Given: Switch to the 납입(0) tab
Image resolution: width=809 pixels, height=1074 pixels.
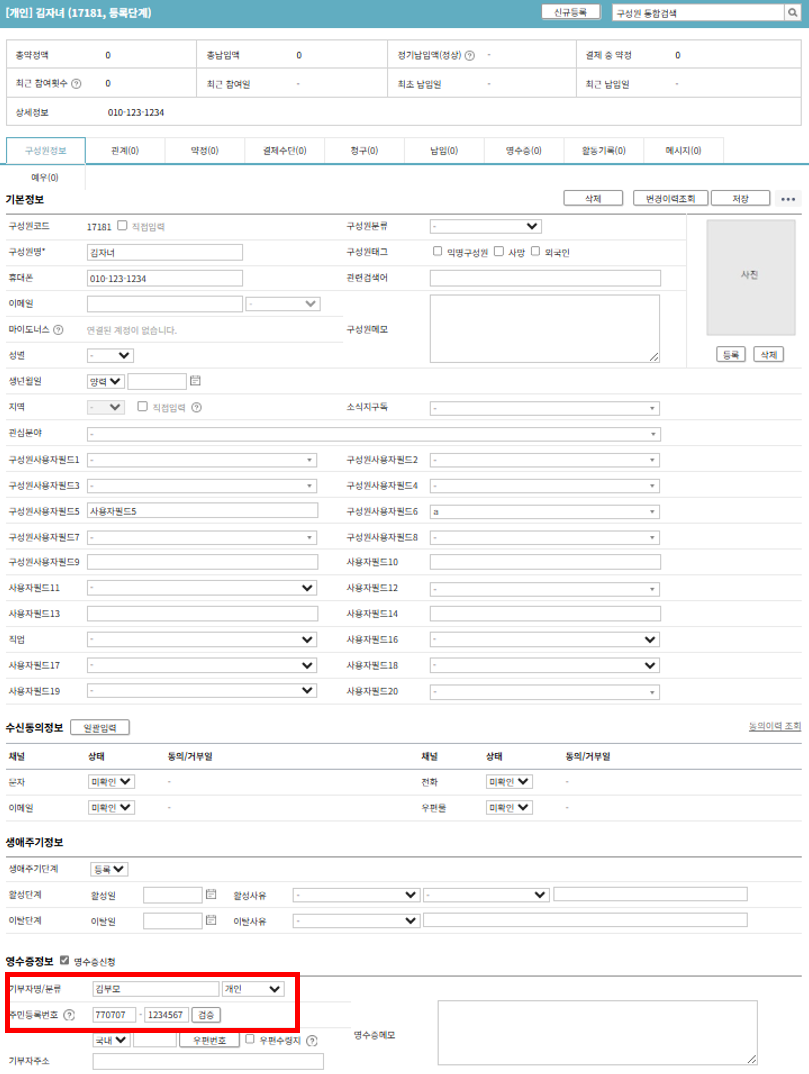Looking at the screenshot, I should 444,151.
